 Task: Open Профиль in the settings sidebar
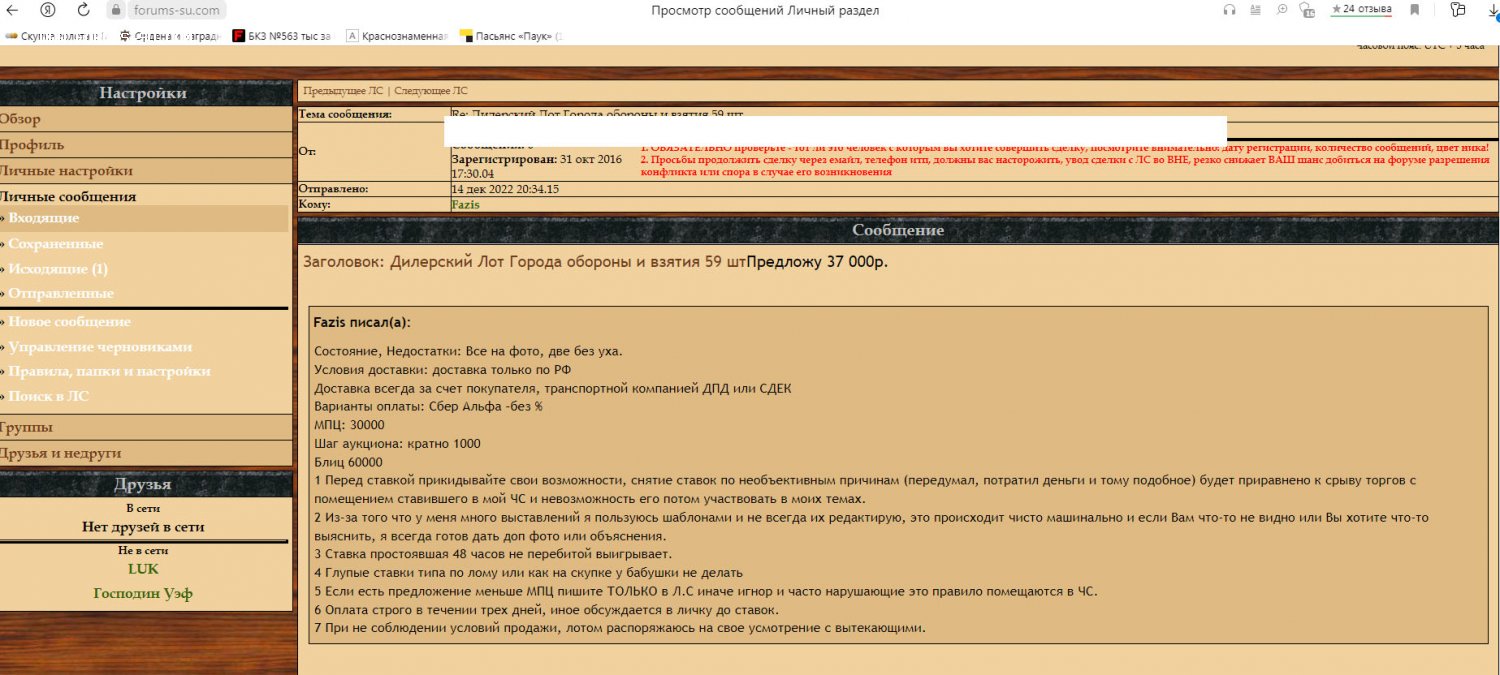[x=32, y=145]
